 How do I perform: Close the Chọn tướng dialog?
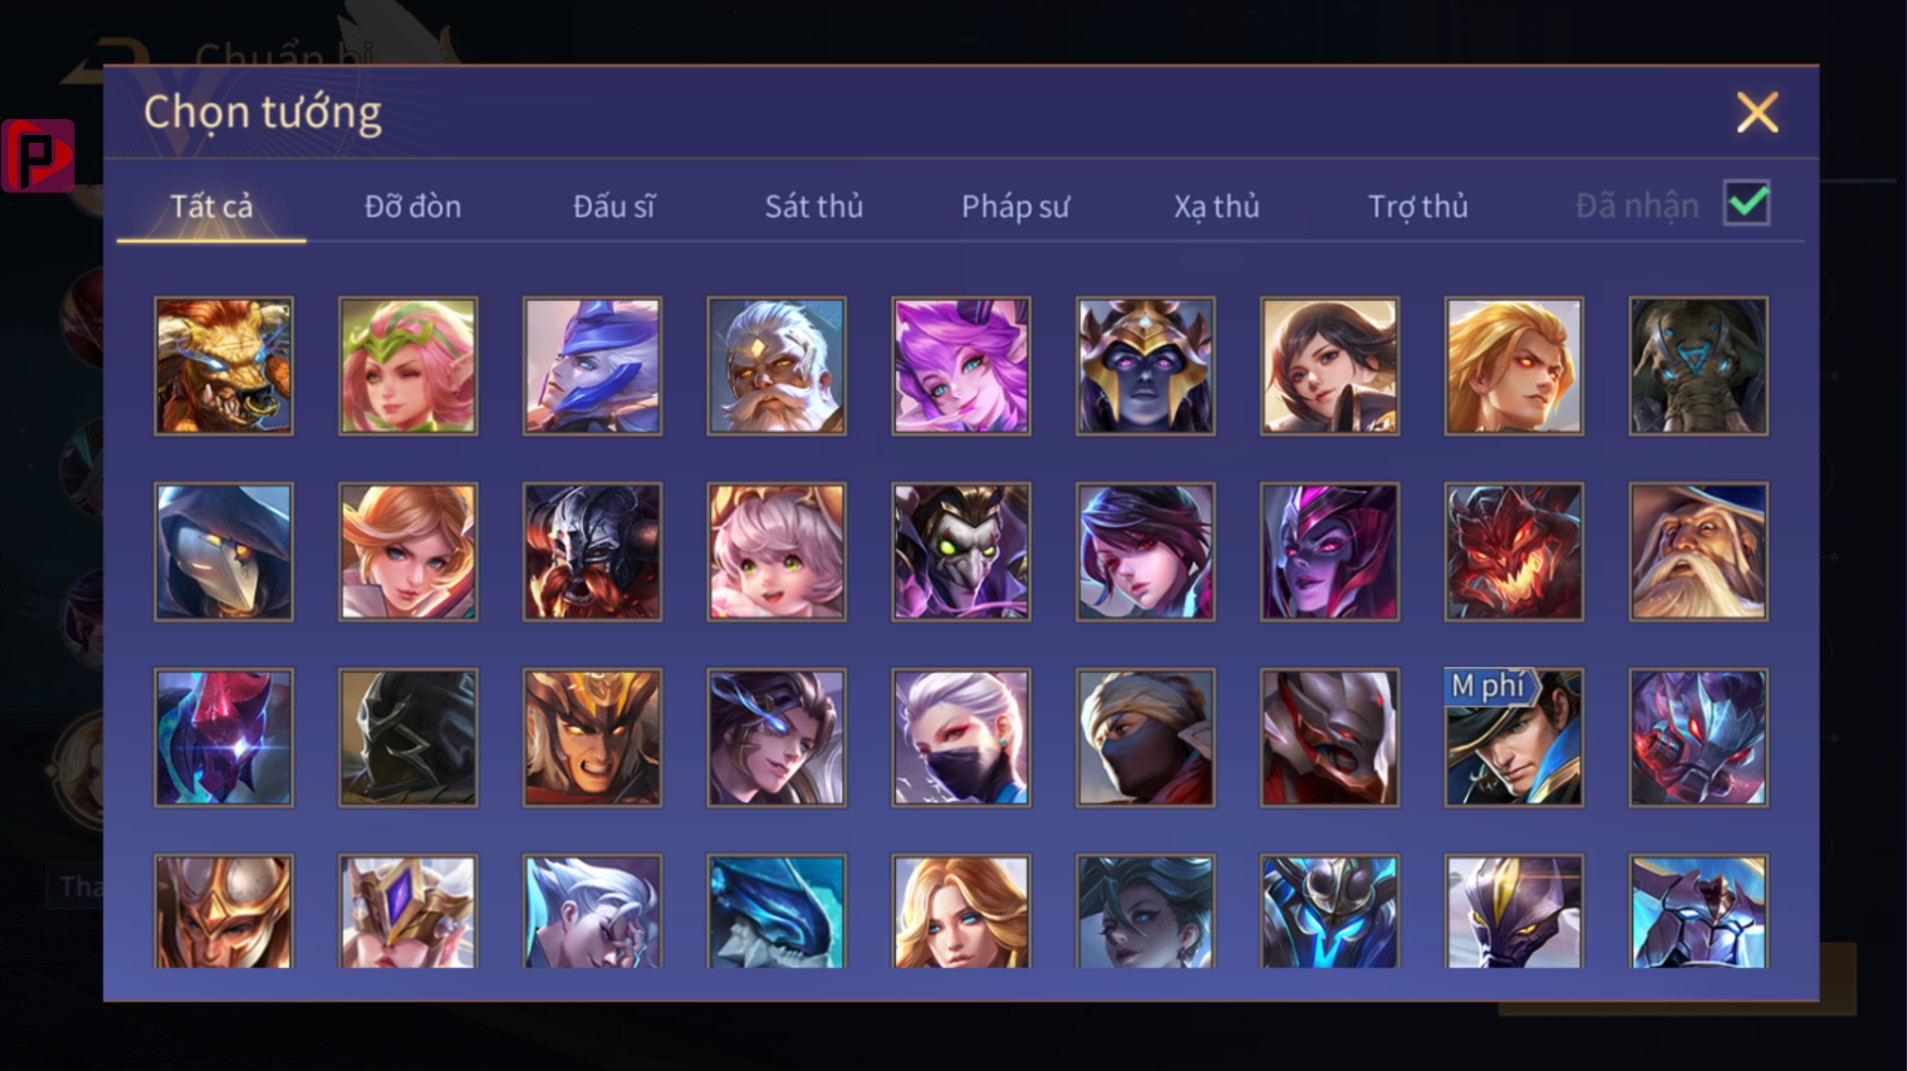1757,112
